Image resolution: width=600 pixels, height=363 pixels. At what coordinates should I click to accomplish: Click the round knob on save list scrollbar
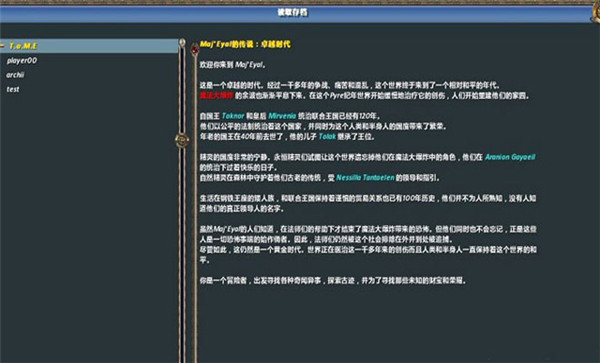[x=182, y=140]
